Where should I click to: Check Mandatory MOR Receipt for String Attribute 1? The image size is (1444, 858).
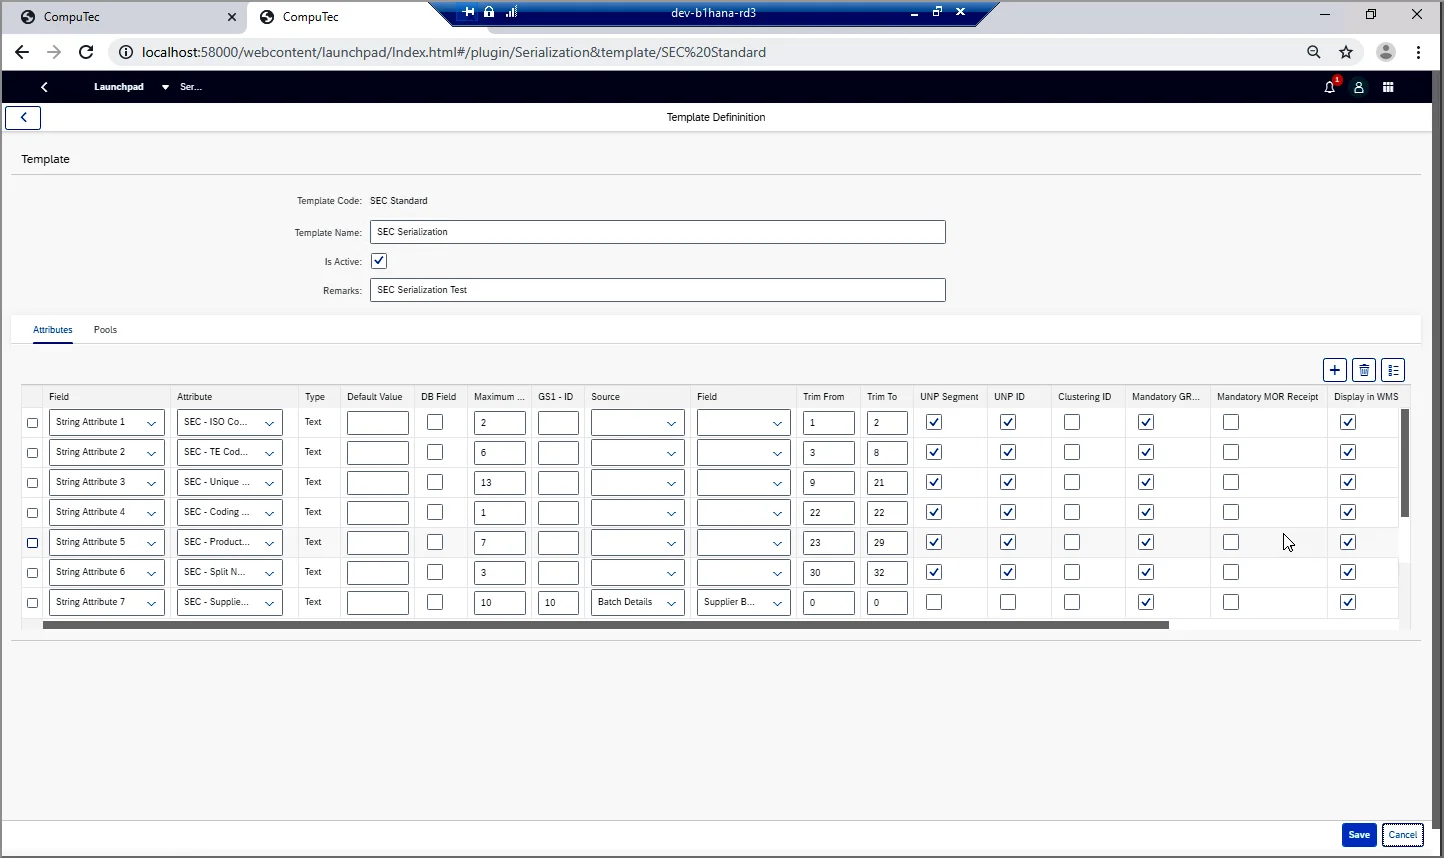[1231, 422]
